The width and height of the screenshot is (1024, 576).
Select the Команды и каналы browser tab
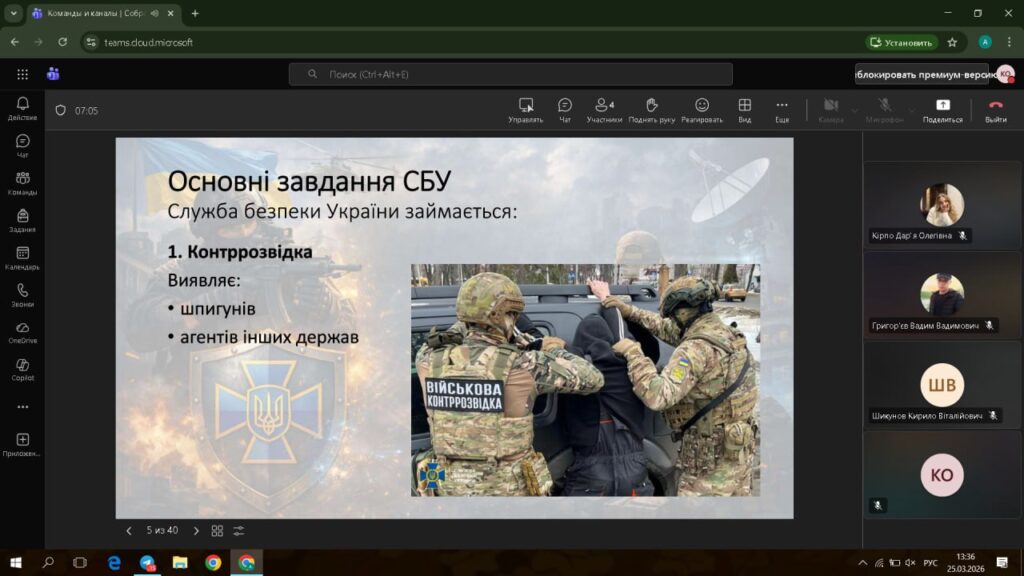click(95, 13)
